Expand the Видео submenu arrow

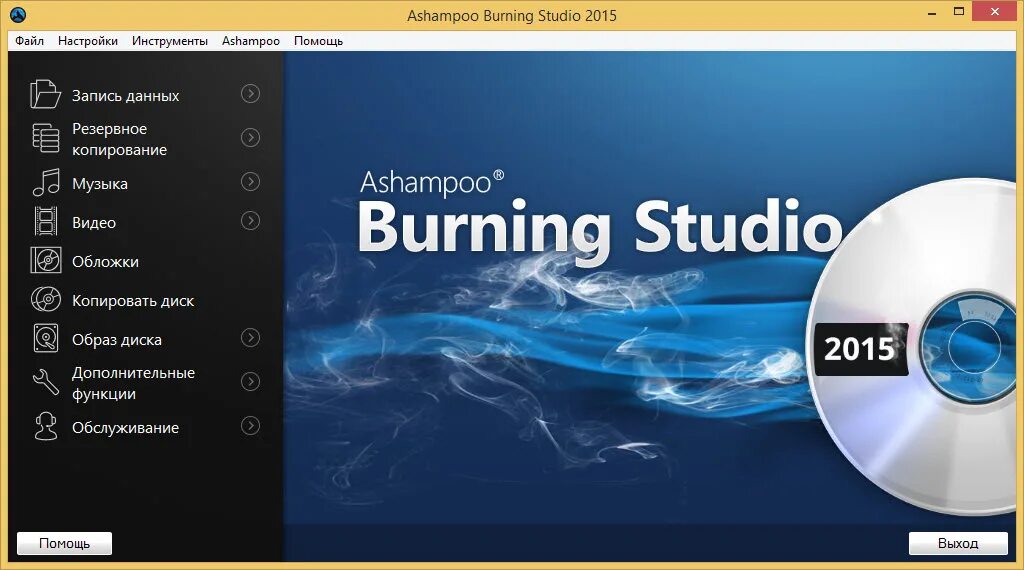[250, 221]
